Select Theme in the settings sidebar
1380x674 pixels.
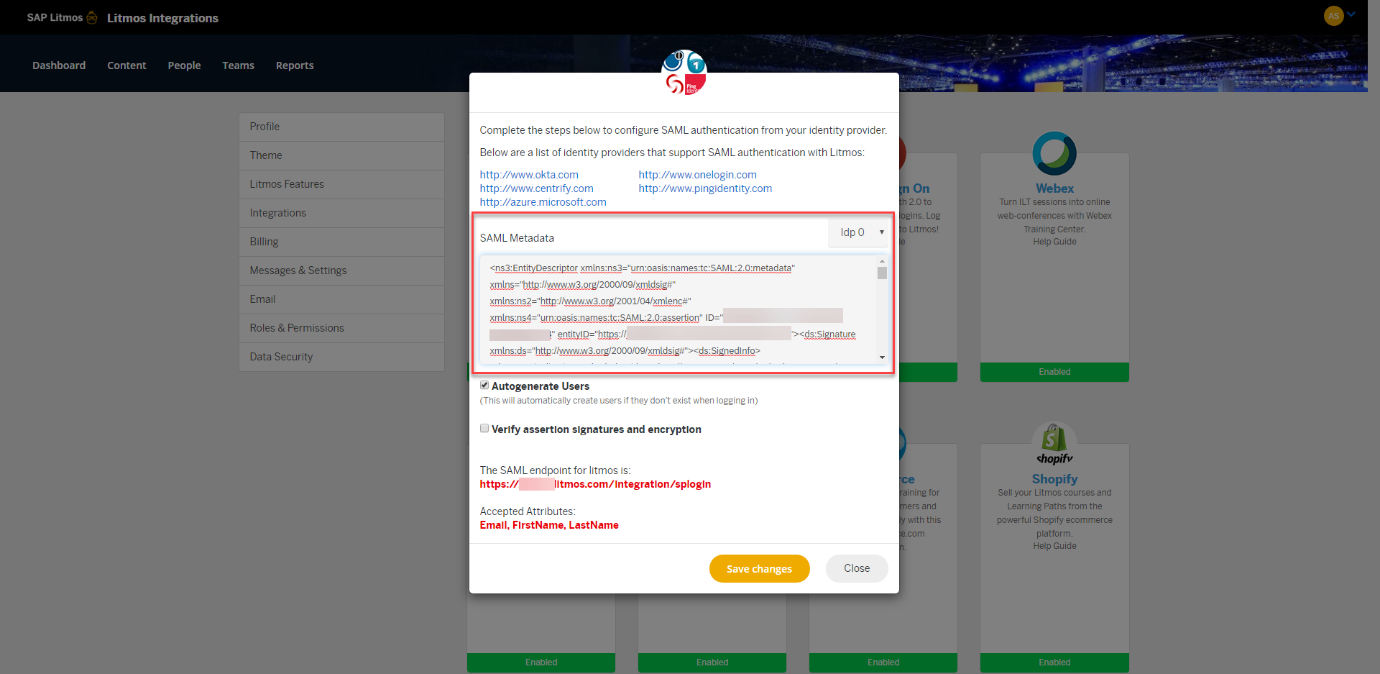[x=341, y=156]
